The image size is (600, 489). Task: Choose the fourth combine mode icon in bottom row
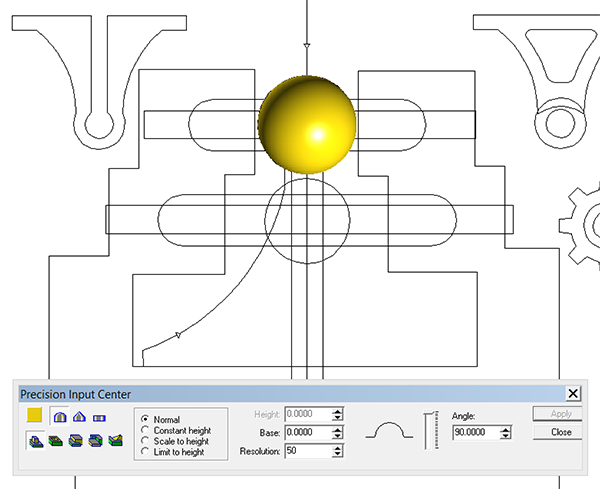96,441
